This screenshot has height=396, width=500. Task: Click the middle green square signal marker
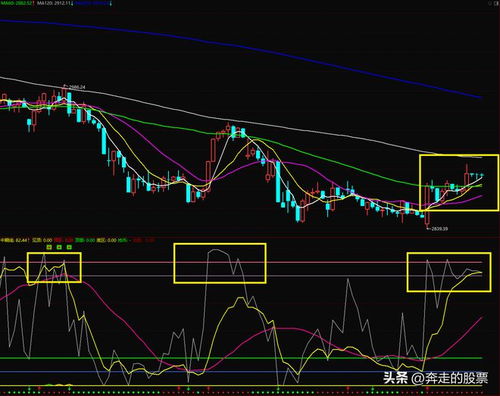[59, 247]
